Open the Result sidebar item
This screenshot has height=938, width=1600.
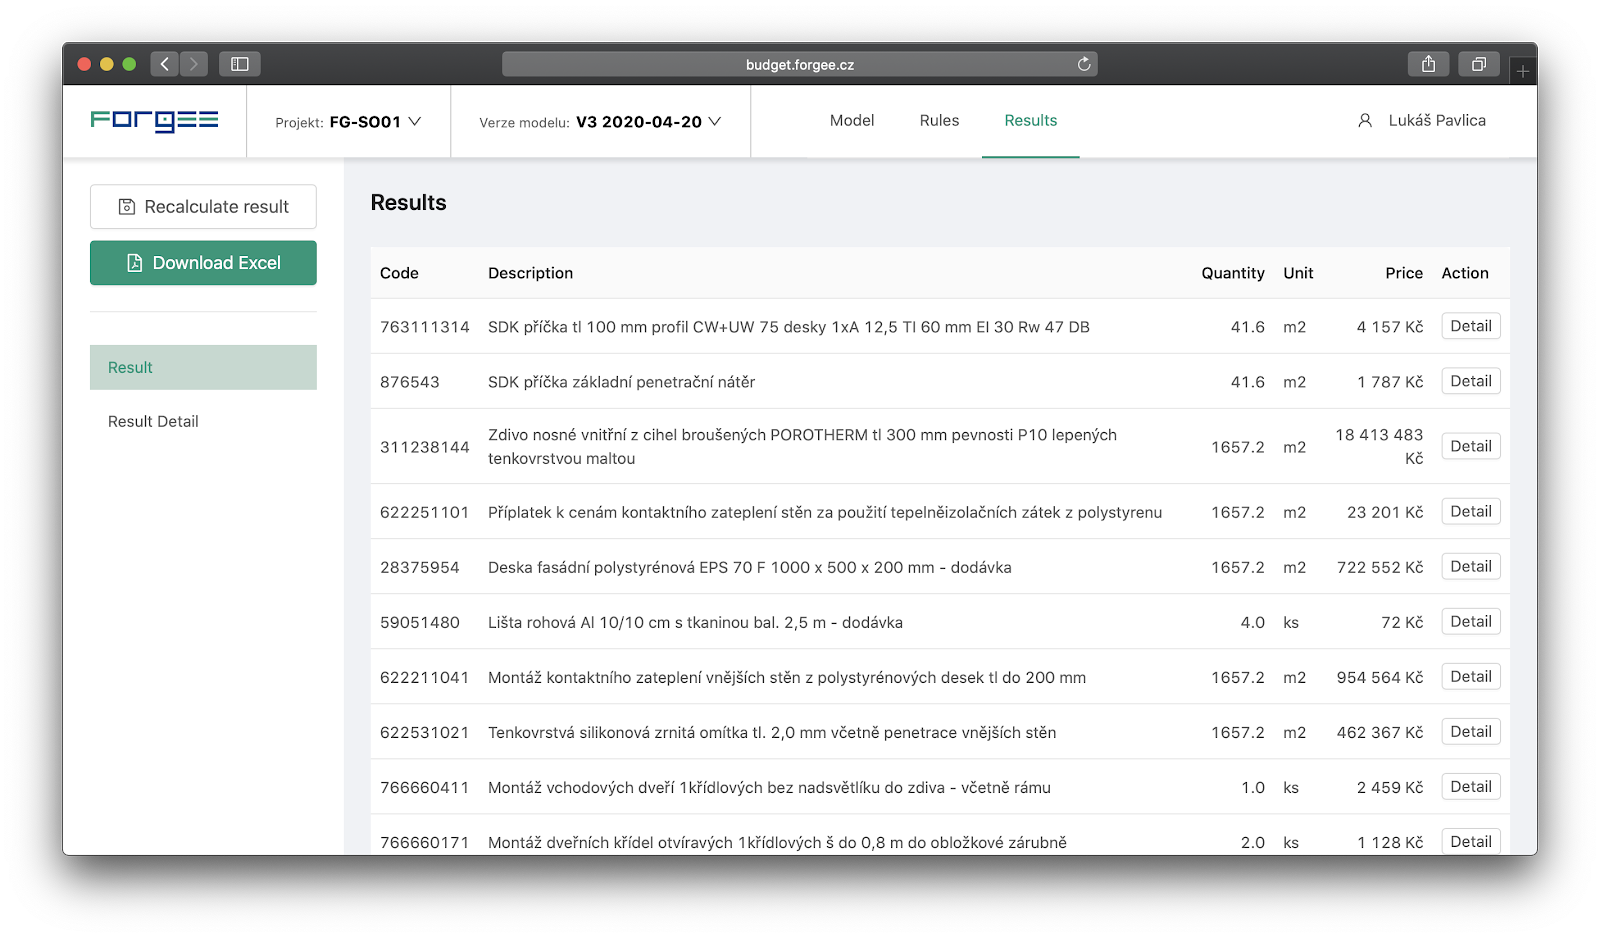tap(203, 367)
